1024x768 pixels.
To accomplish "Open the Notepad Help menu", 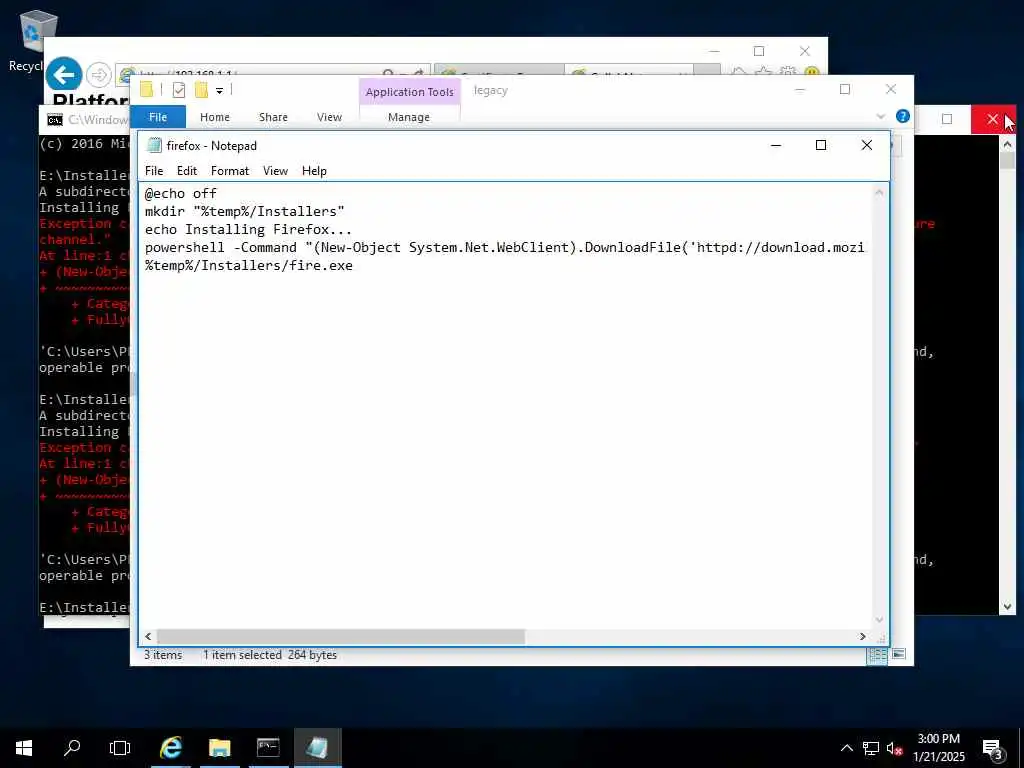I will (314, 170).
